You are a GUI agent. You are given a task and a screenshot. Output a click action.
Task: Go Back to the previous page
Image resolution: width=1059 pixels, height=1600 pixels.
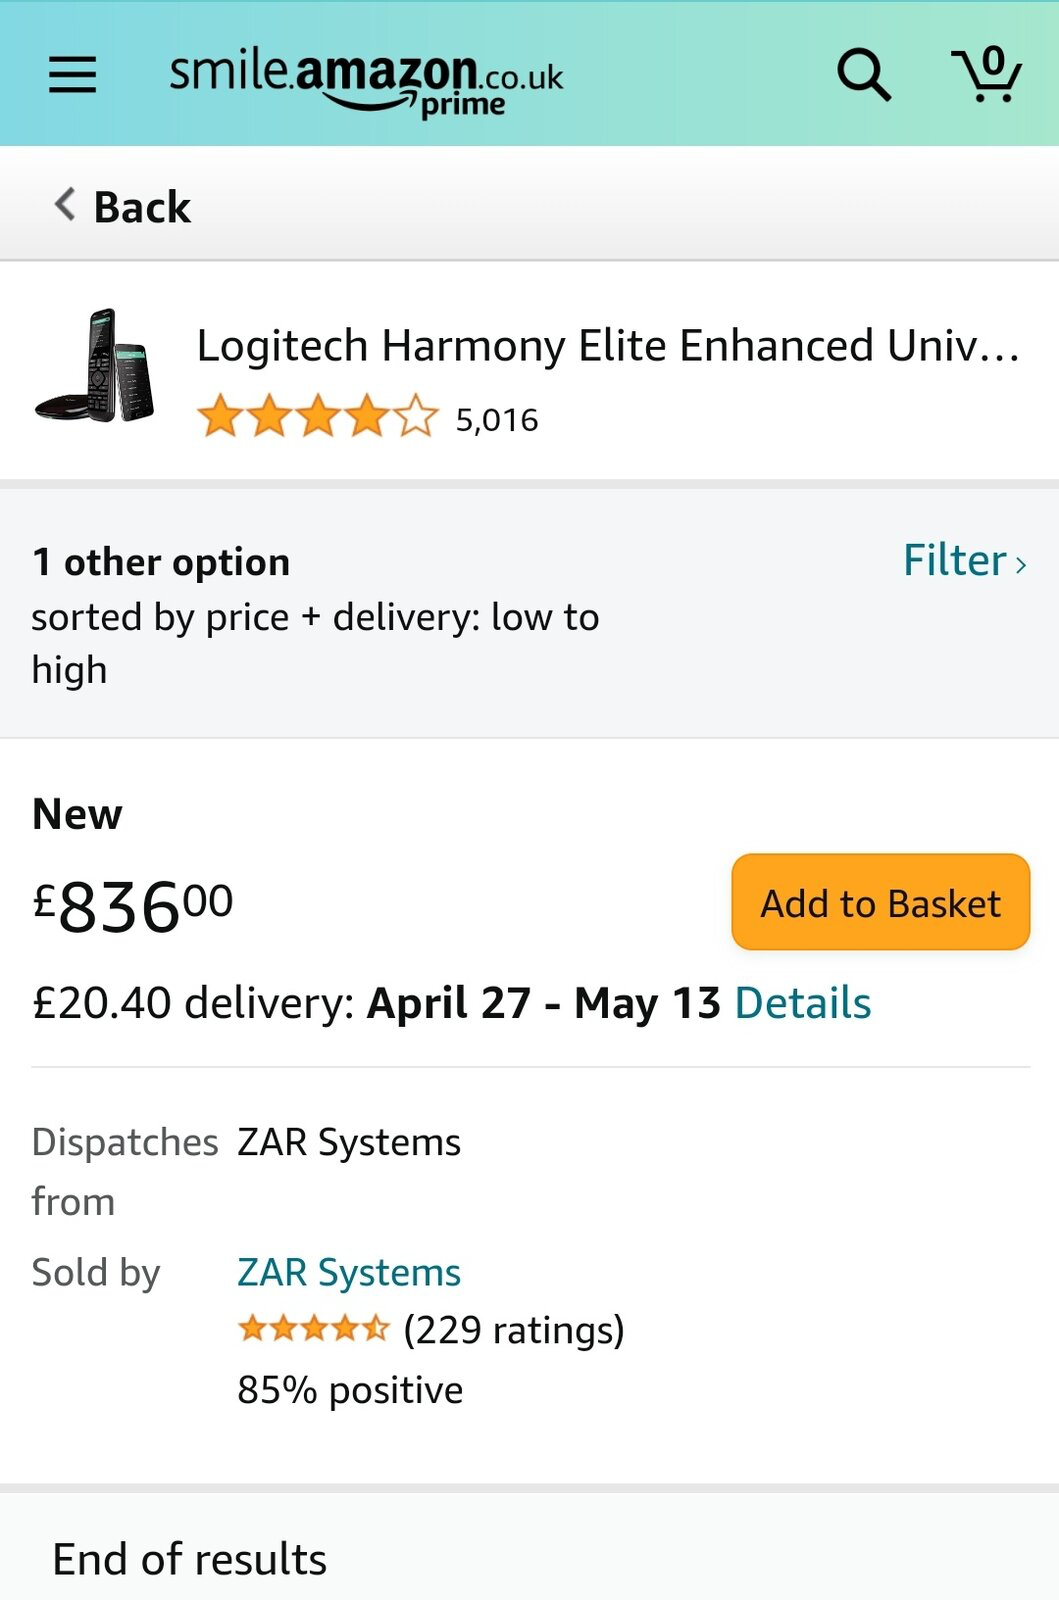coord(123,207)
